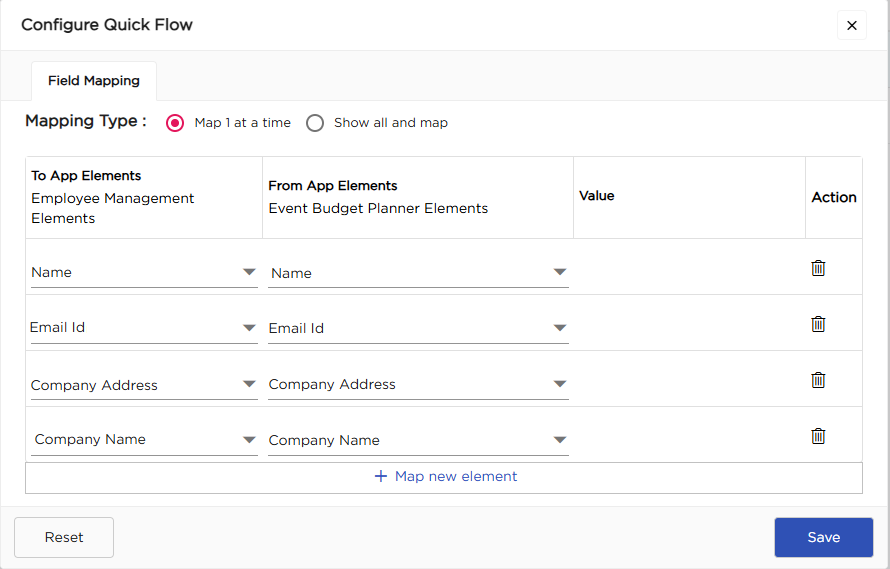
Task: Open To App Email Id dropdown
Action: tap(144, 328)
